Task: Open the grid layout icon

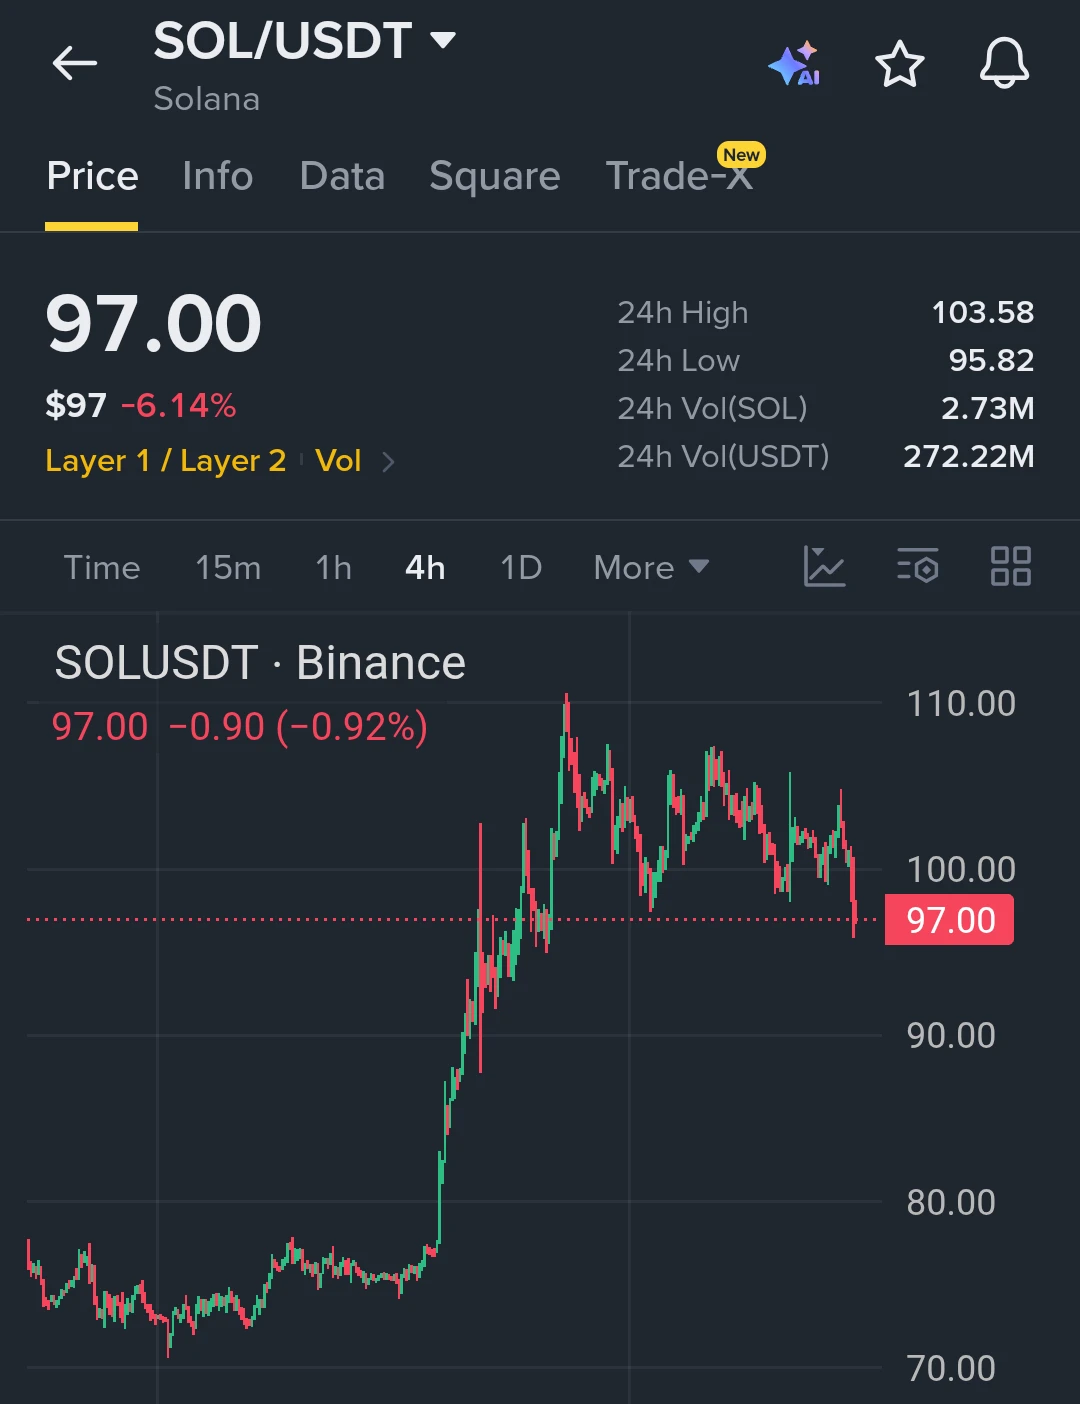Action: 1010,566
